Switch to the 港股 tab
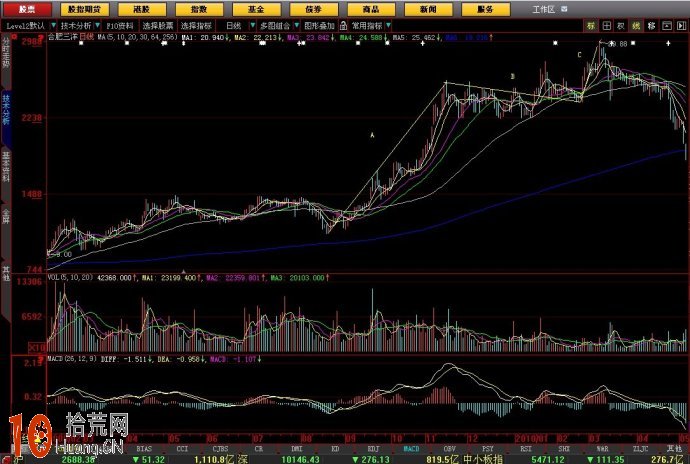 142,9
